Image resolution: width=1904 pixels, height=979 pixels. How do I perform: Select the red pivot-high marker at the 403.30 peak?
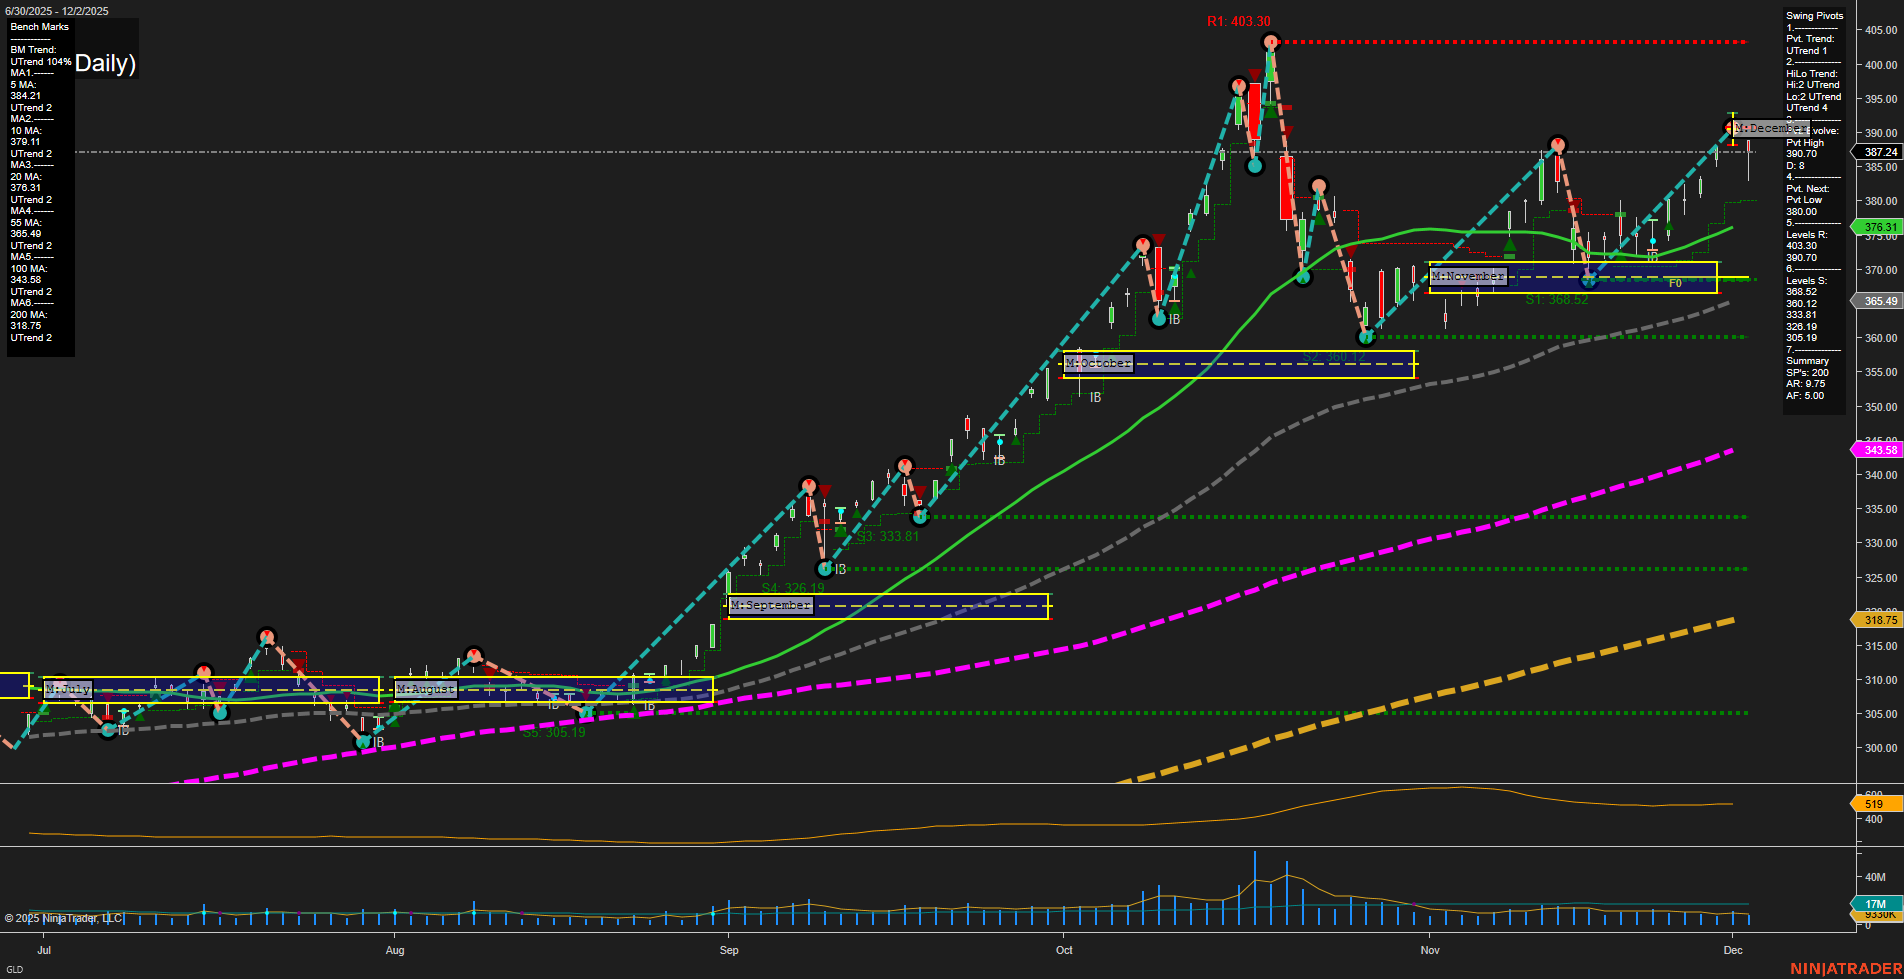tap(1272, 40)
